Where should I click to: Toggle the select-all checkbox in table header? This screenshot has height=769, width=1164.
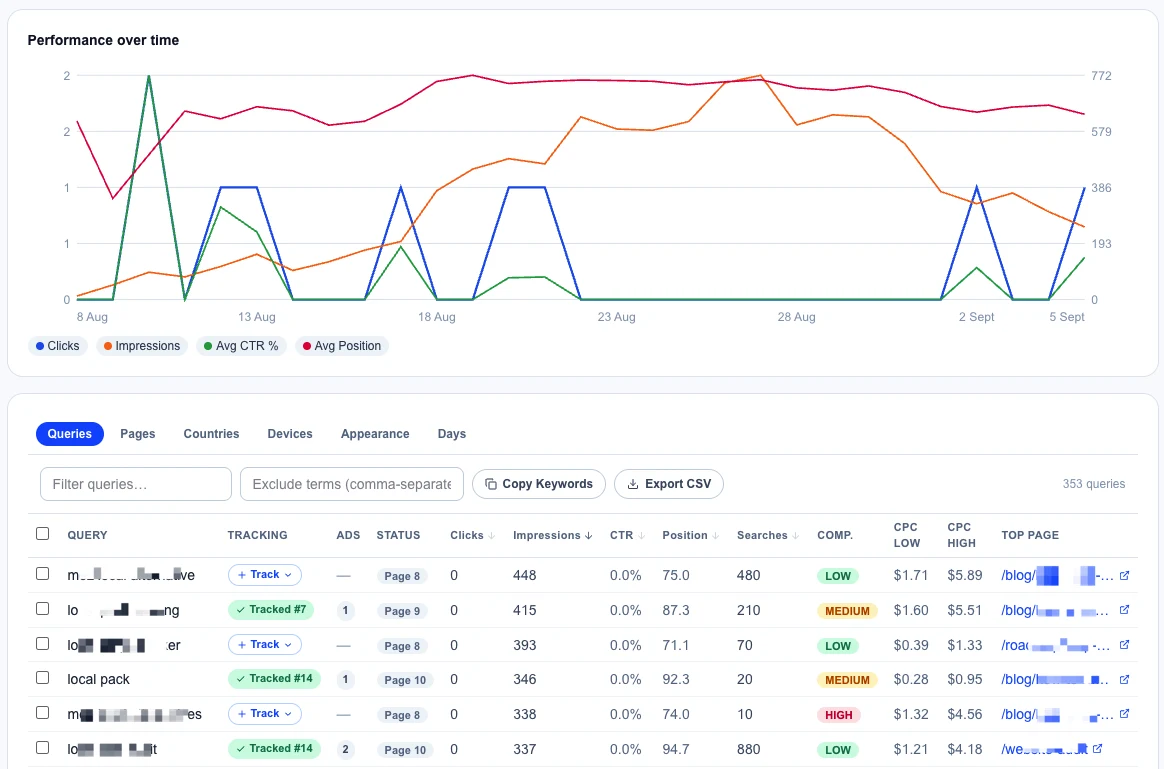[42, 534]
